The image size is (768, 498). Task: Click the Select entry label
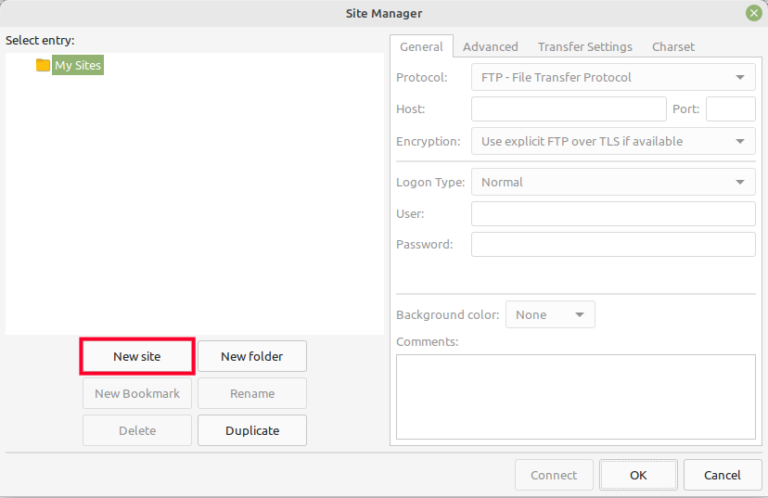tap(40, 40)
